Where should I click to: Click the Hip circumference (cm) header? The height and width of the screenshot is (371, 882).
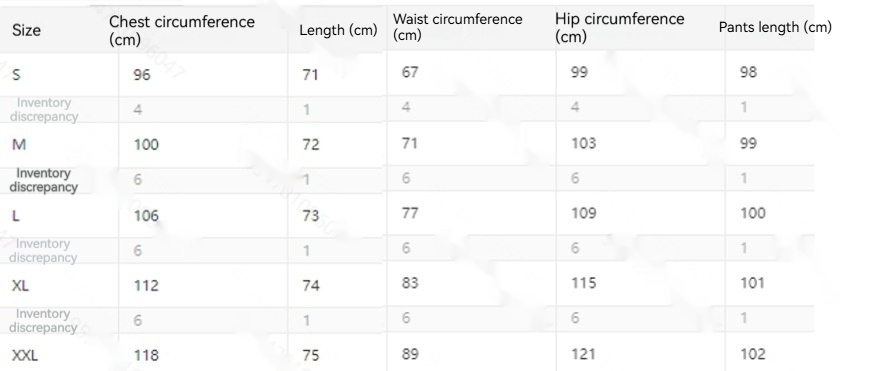point(619,27)
